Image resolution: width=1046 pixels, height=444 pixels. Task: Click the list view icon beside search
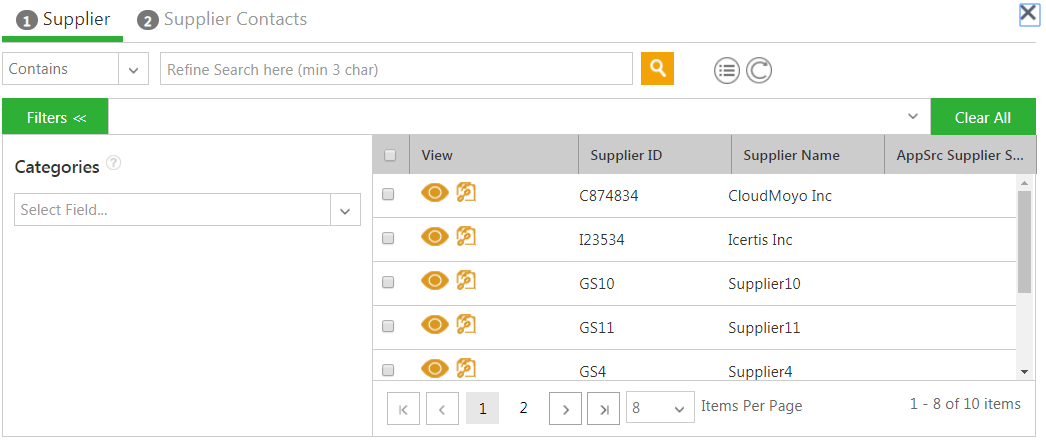[x=726, y=70]
